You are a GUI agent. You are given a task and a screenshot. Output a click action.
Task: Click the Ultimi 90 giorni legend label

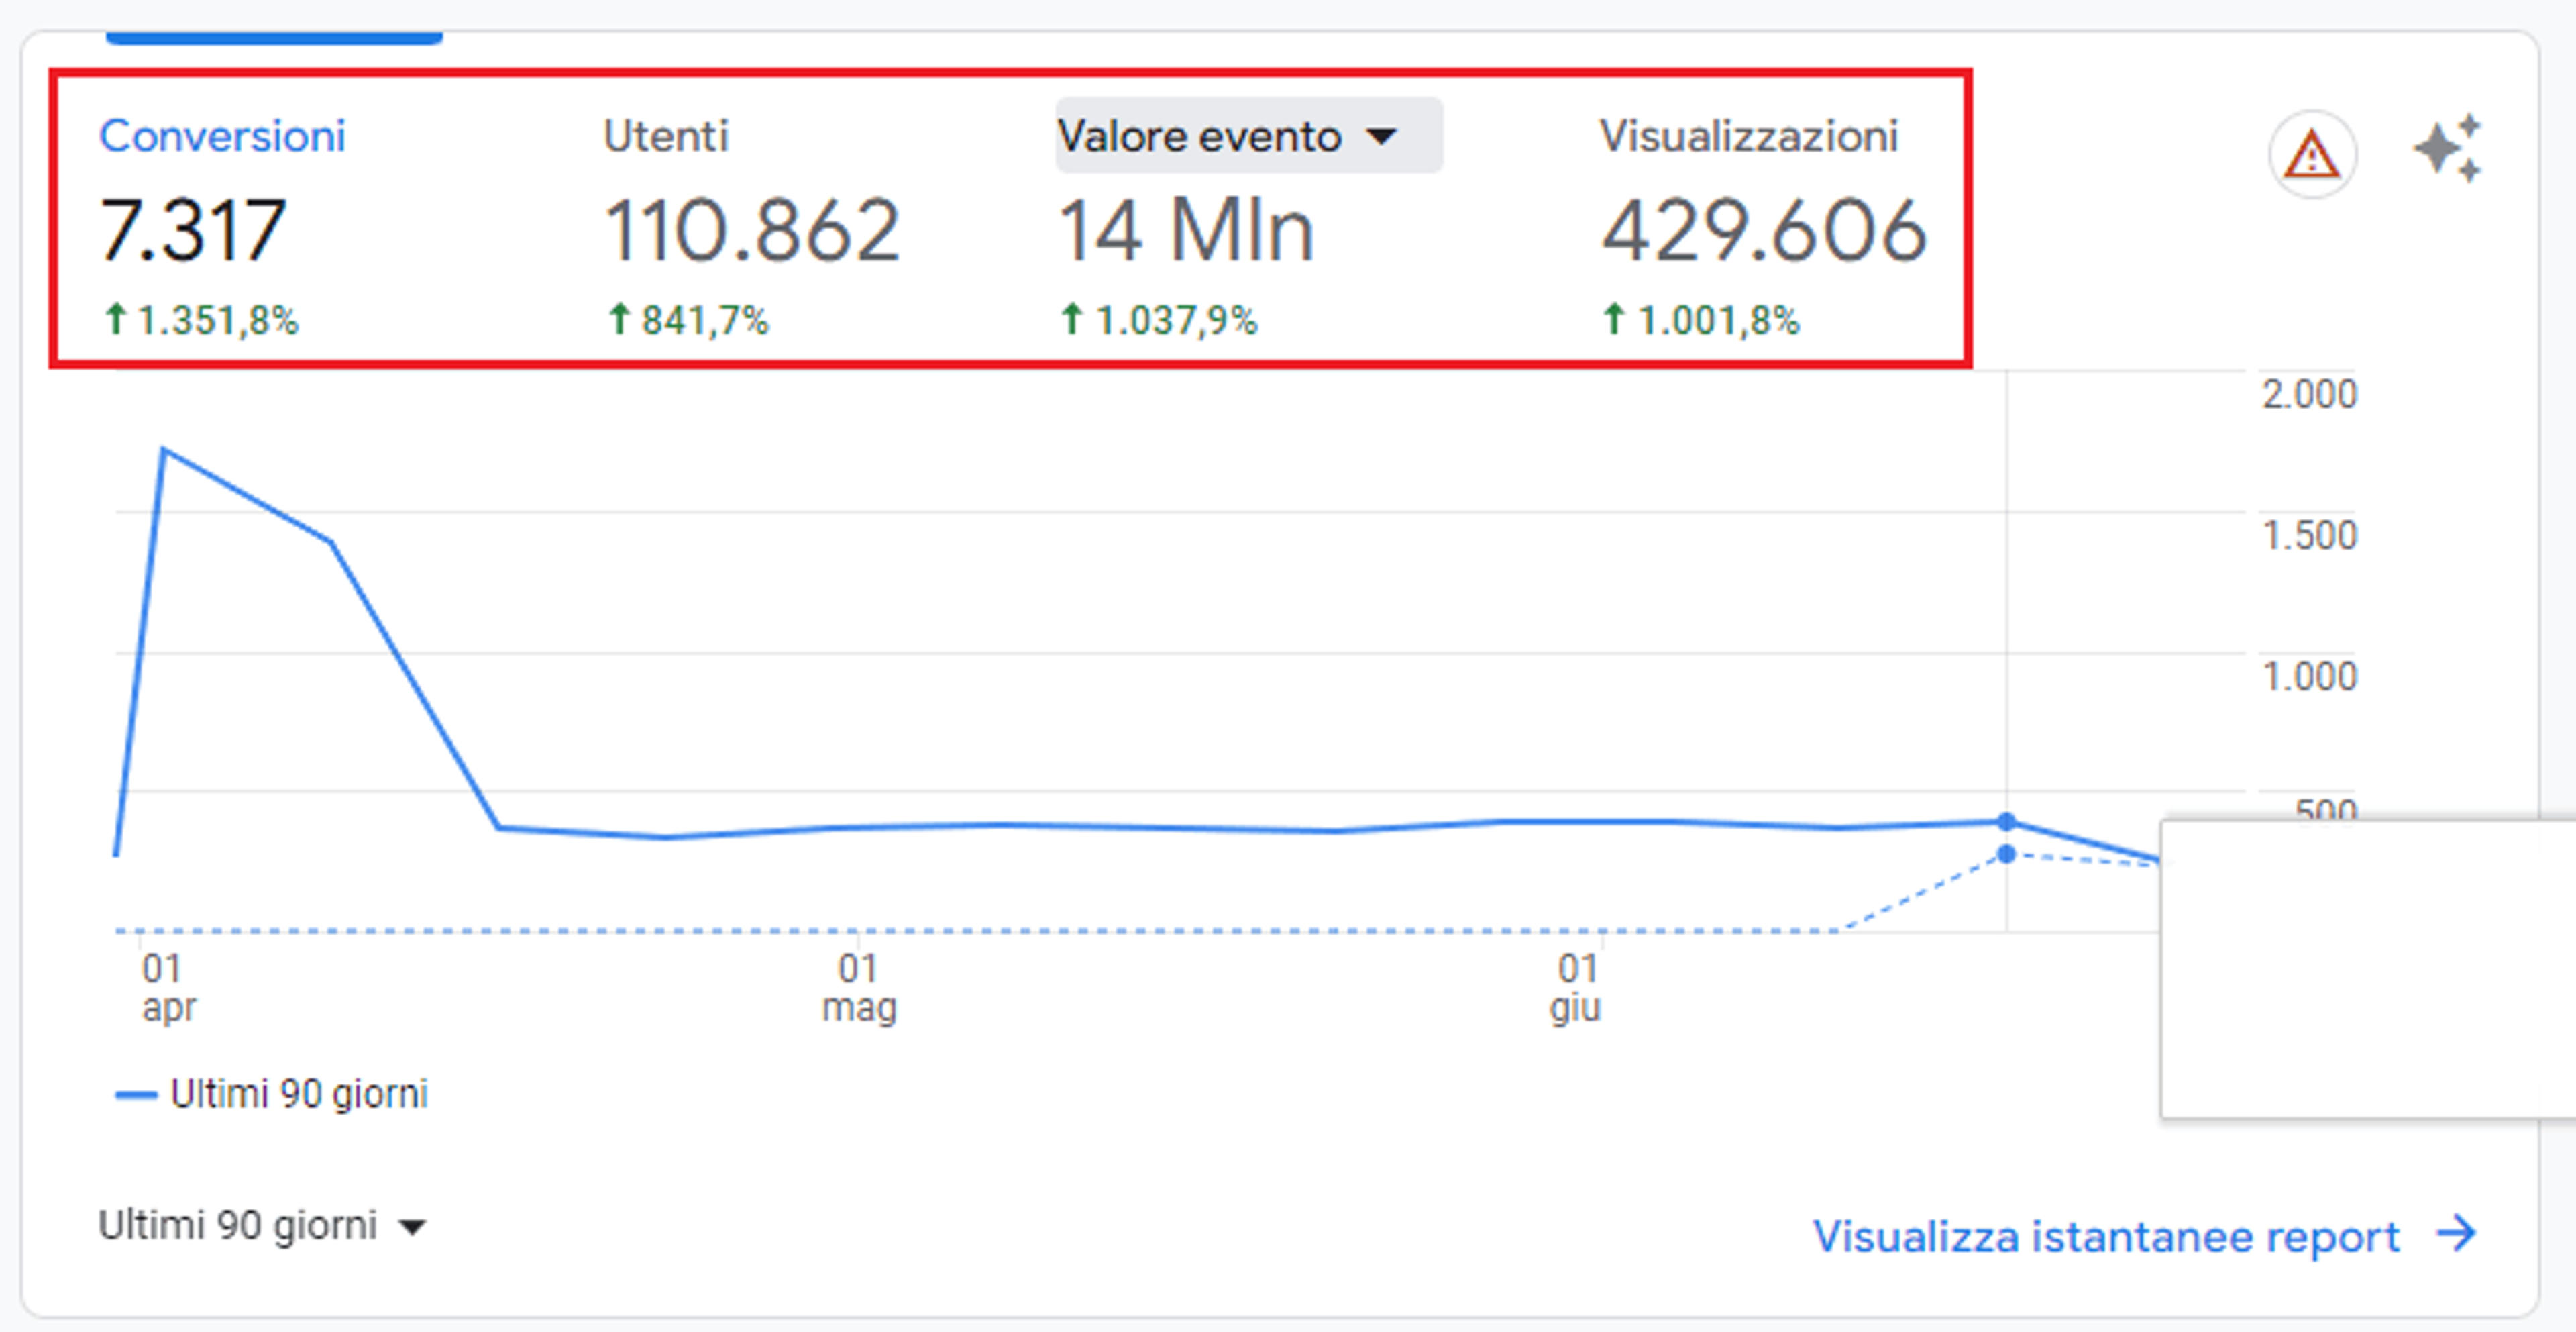tap(299, 1094)
